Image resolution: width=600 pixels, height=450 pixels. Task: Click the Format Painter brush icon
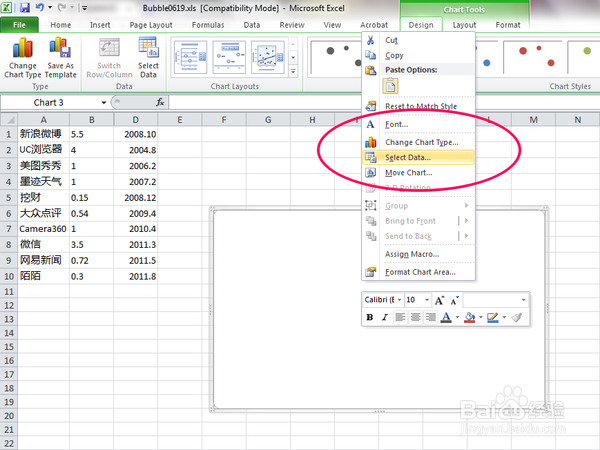pyautogui.click(x=517, y=317)
